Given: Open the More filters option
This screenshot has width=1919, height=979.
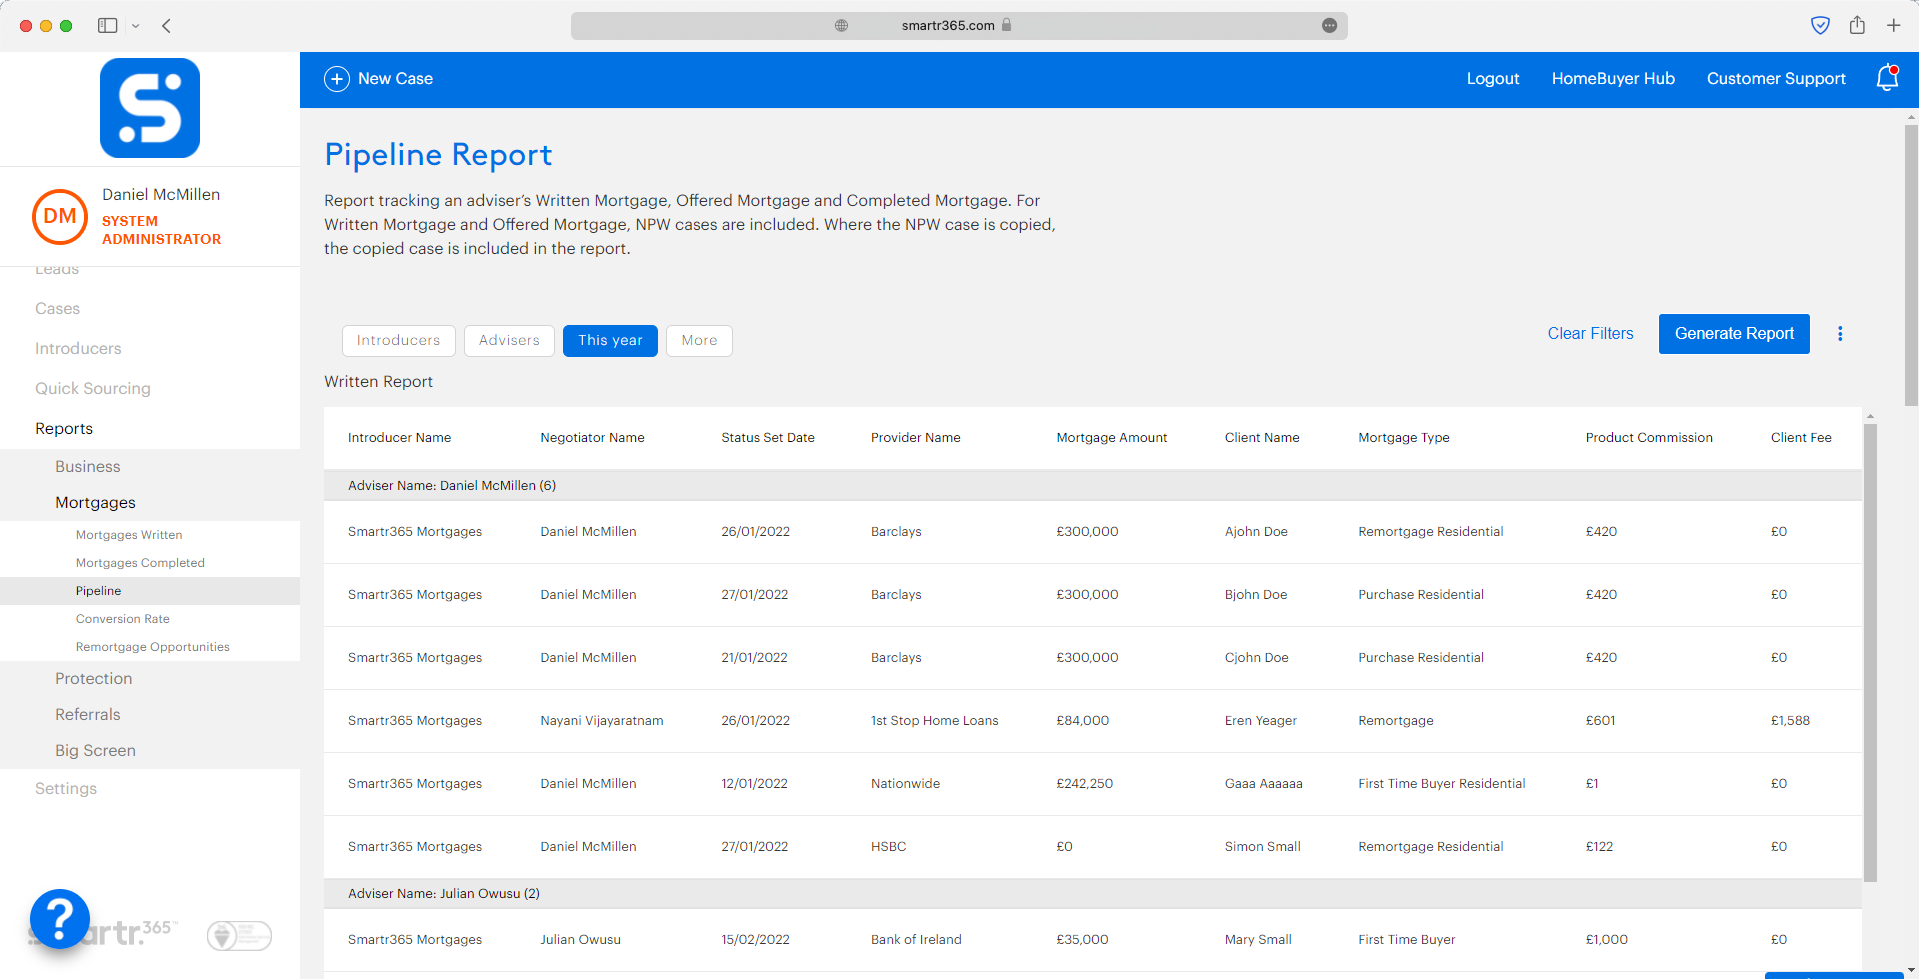Looking at the screenshot, I should coord(699,340).
